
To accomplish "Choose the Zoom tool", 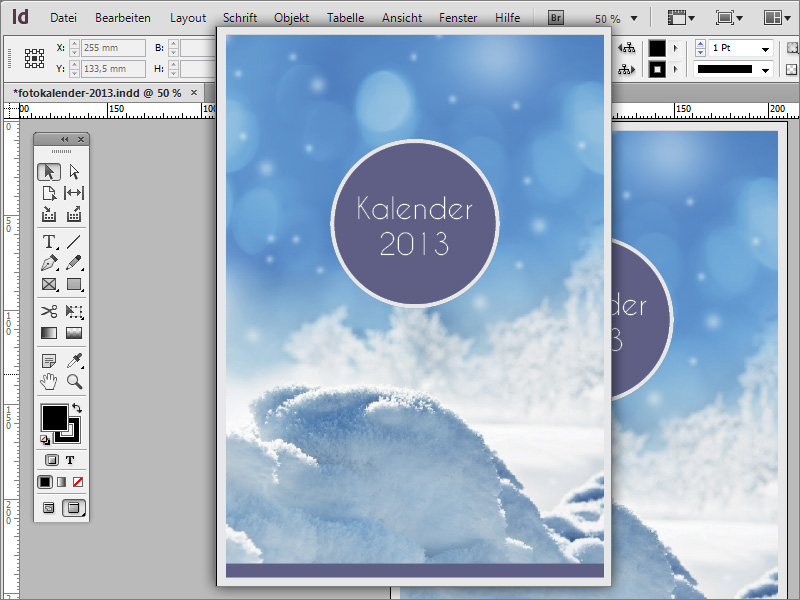I will (x=75, y=382).
